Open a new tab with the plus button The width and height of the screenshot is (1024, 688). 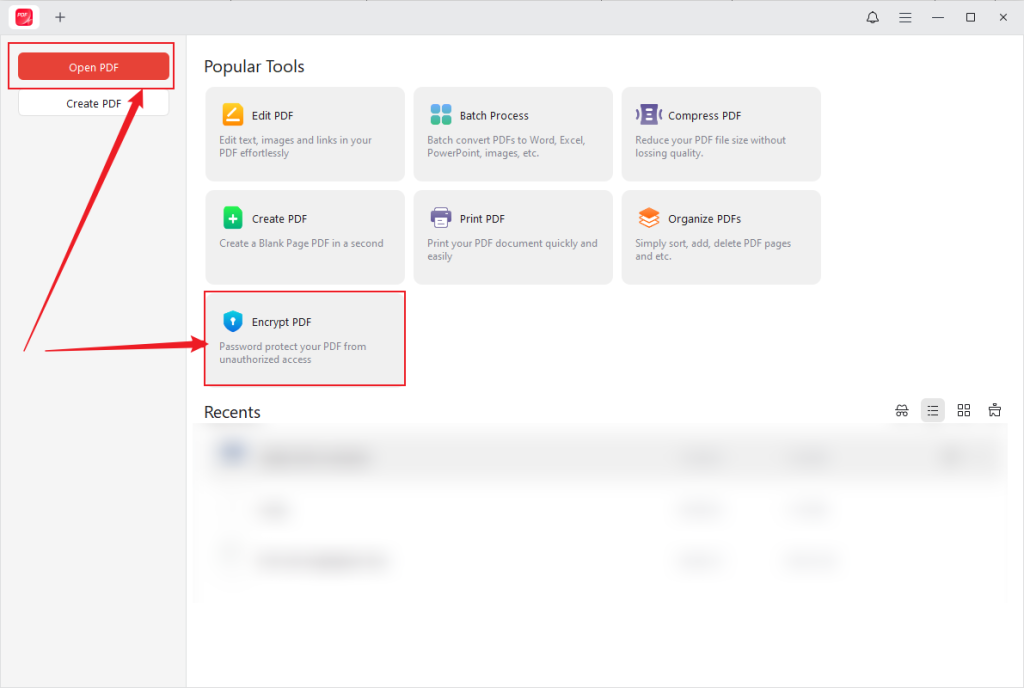click(x=60, y=17)
